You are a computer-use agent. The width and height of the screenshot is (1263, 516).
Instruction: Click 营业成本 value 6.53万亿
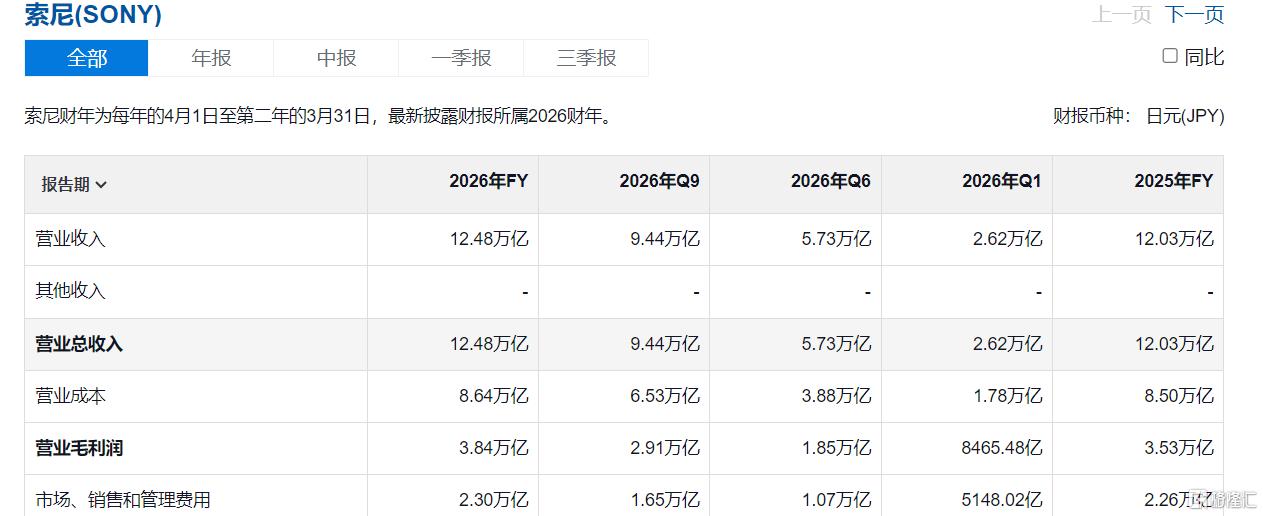pos(665,396)
